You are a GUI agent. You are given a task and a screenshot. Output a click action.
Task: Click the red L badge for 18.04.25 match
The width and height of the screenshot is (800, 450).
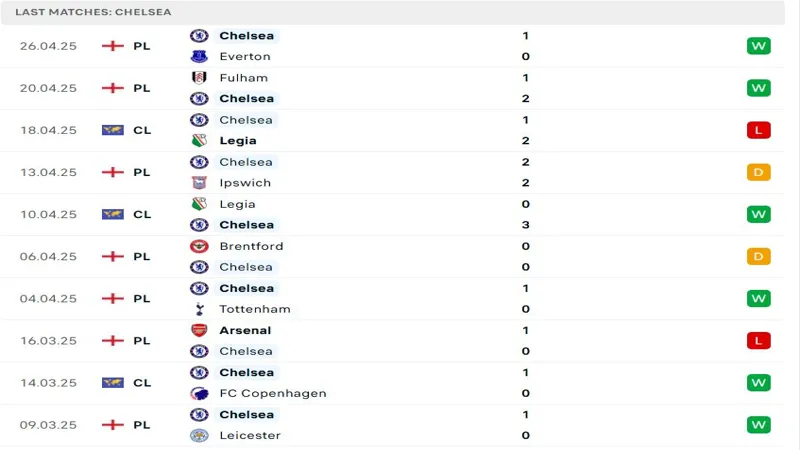coord(758,130)
